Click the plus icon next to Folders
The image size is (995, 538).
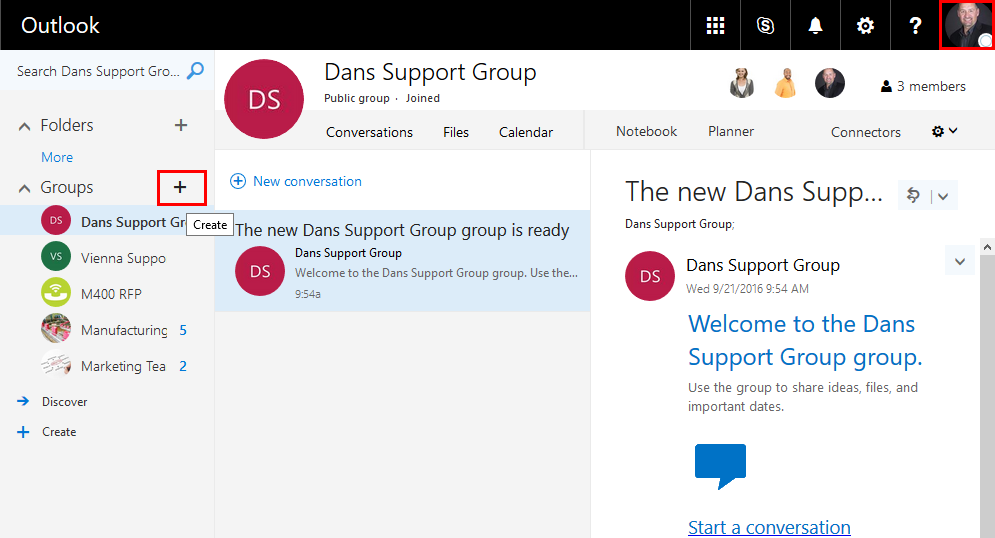(x=181, y=125)
